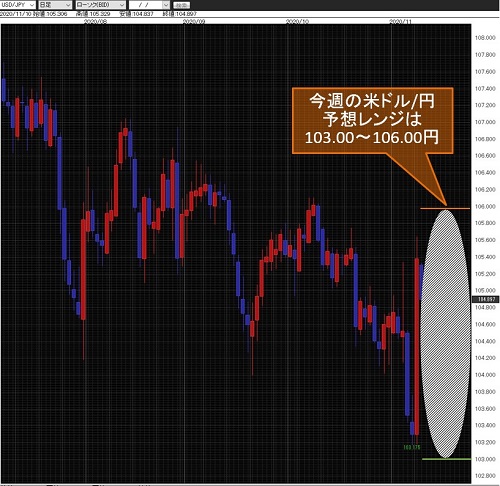Click the 2020/09 date axis label
This screenshot has height=486, width=500.
tap(194, 21)
